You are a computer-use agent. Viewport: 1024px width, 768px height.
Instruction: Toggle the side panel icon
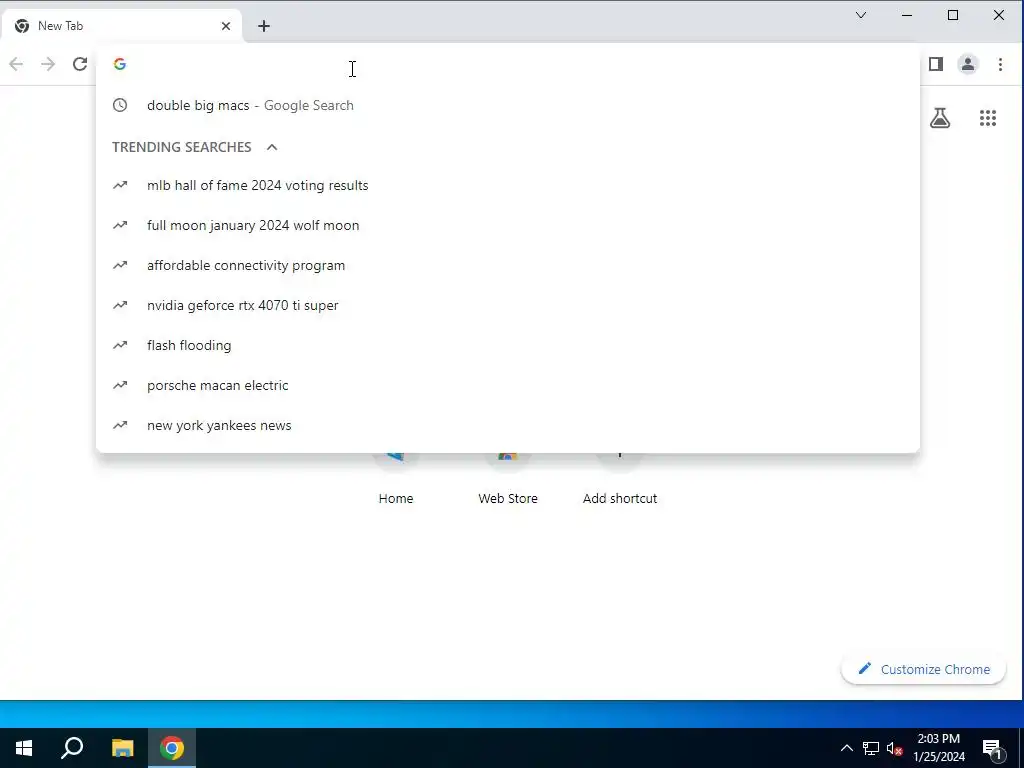click(936, 64)
